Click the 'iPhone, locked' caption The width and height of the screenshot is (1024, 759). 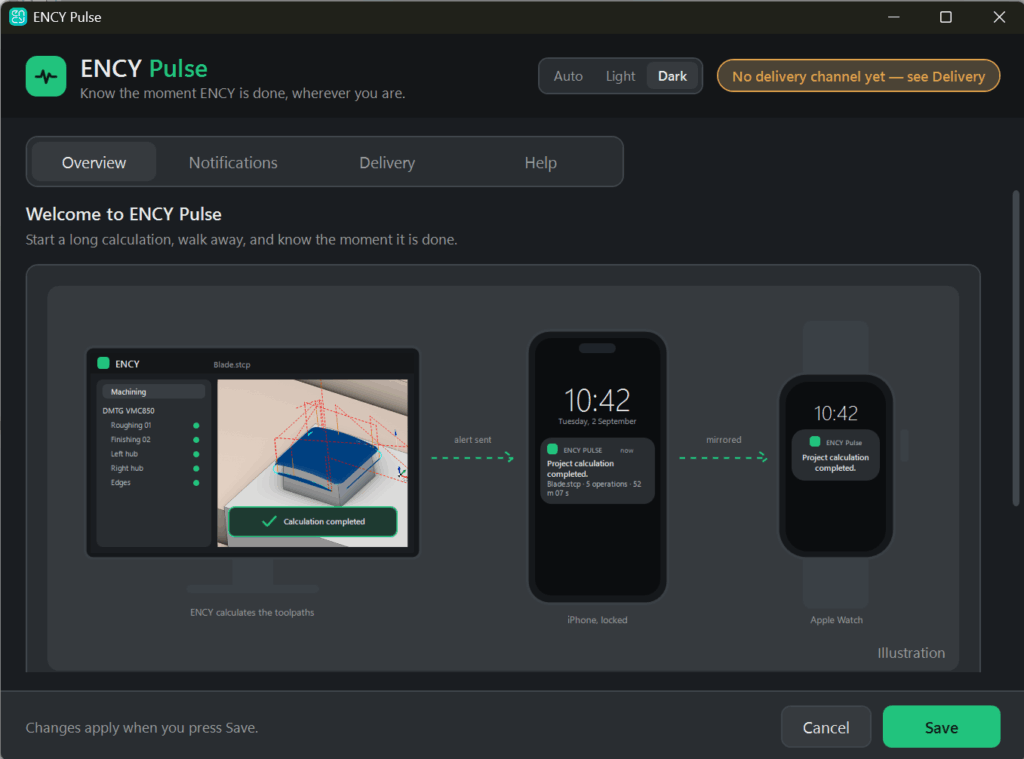[597, 620]
